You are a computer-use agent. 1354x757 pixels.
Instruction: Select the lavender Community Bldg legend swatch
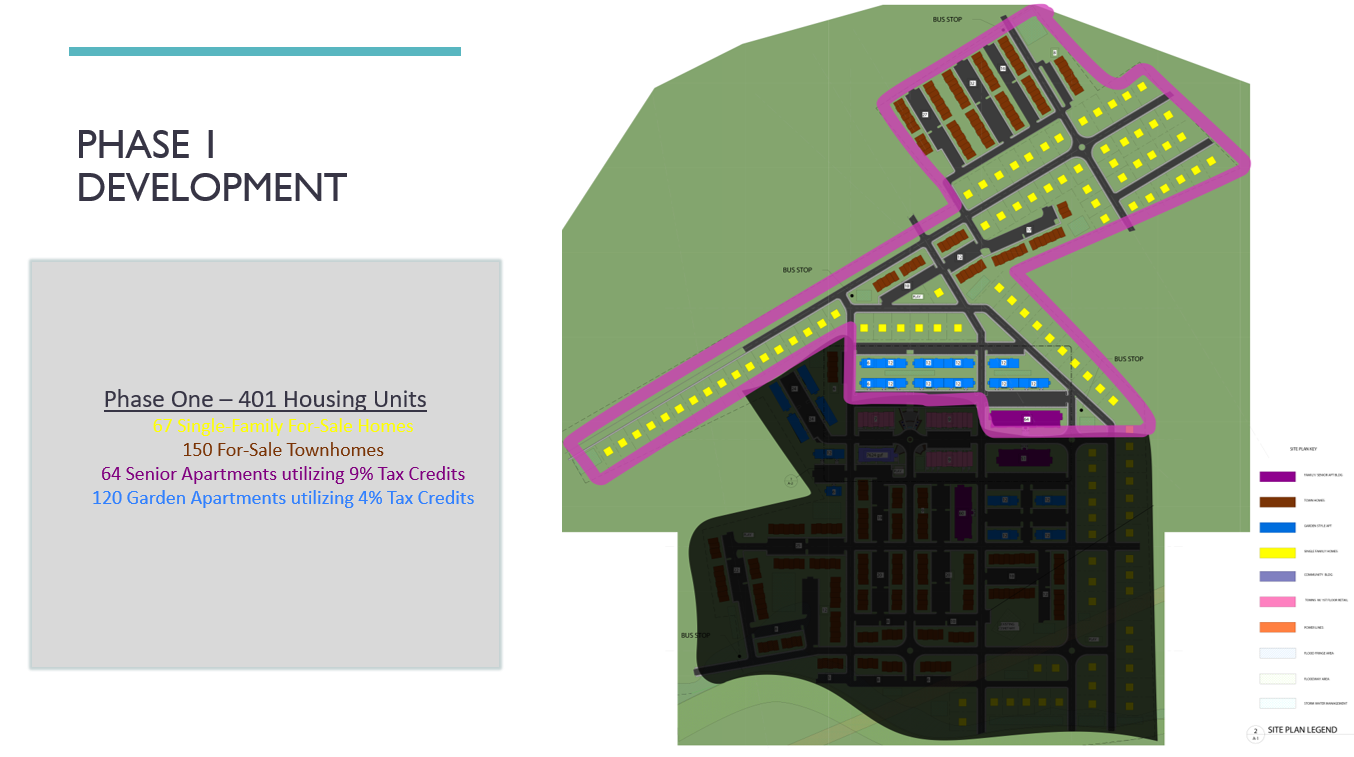1276,577
